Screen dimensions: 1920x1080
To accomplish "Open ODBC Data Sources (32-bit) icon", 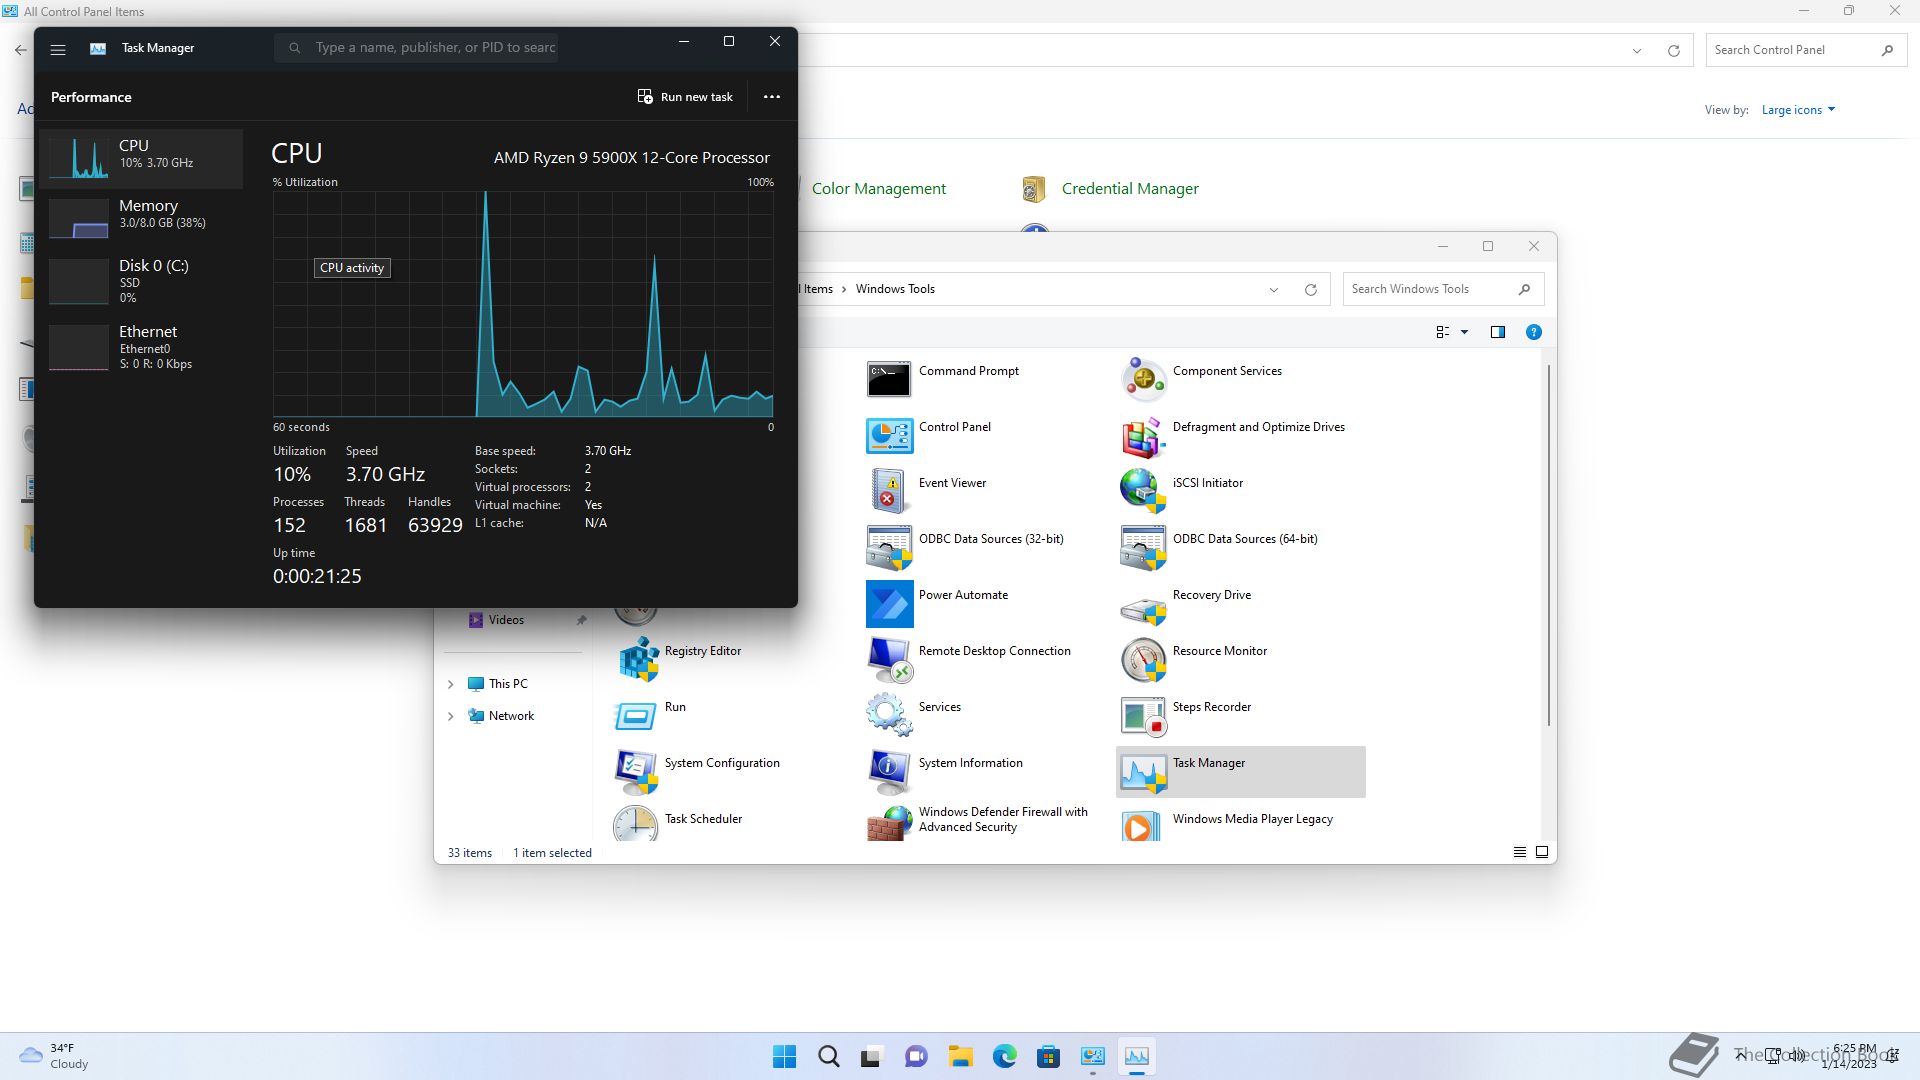I will click(x=889, y=548).
